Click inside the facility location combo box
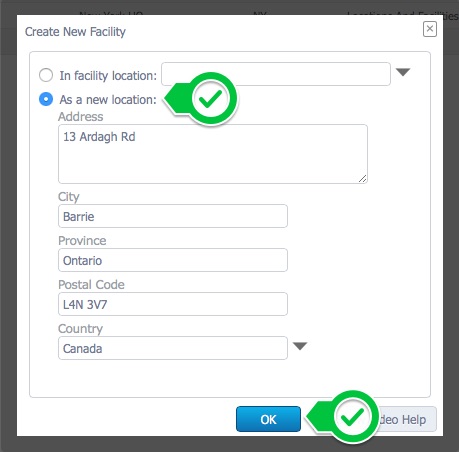This screenshot has height=452, width=459. (x=276, y=74)
